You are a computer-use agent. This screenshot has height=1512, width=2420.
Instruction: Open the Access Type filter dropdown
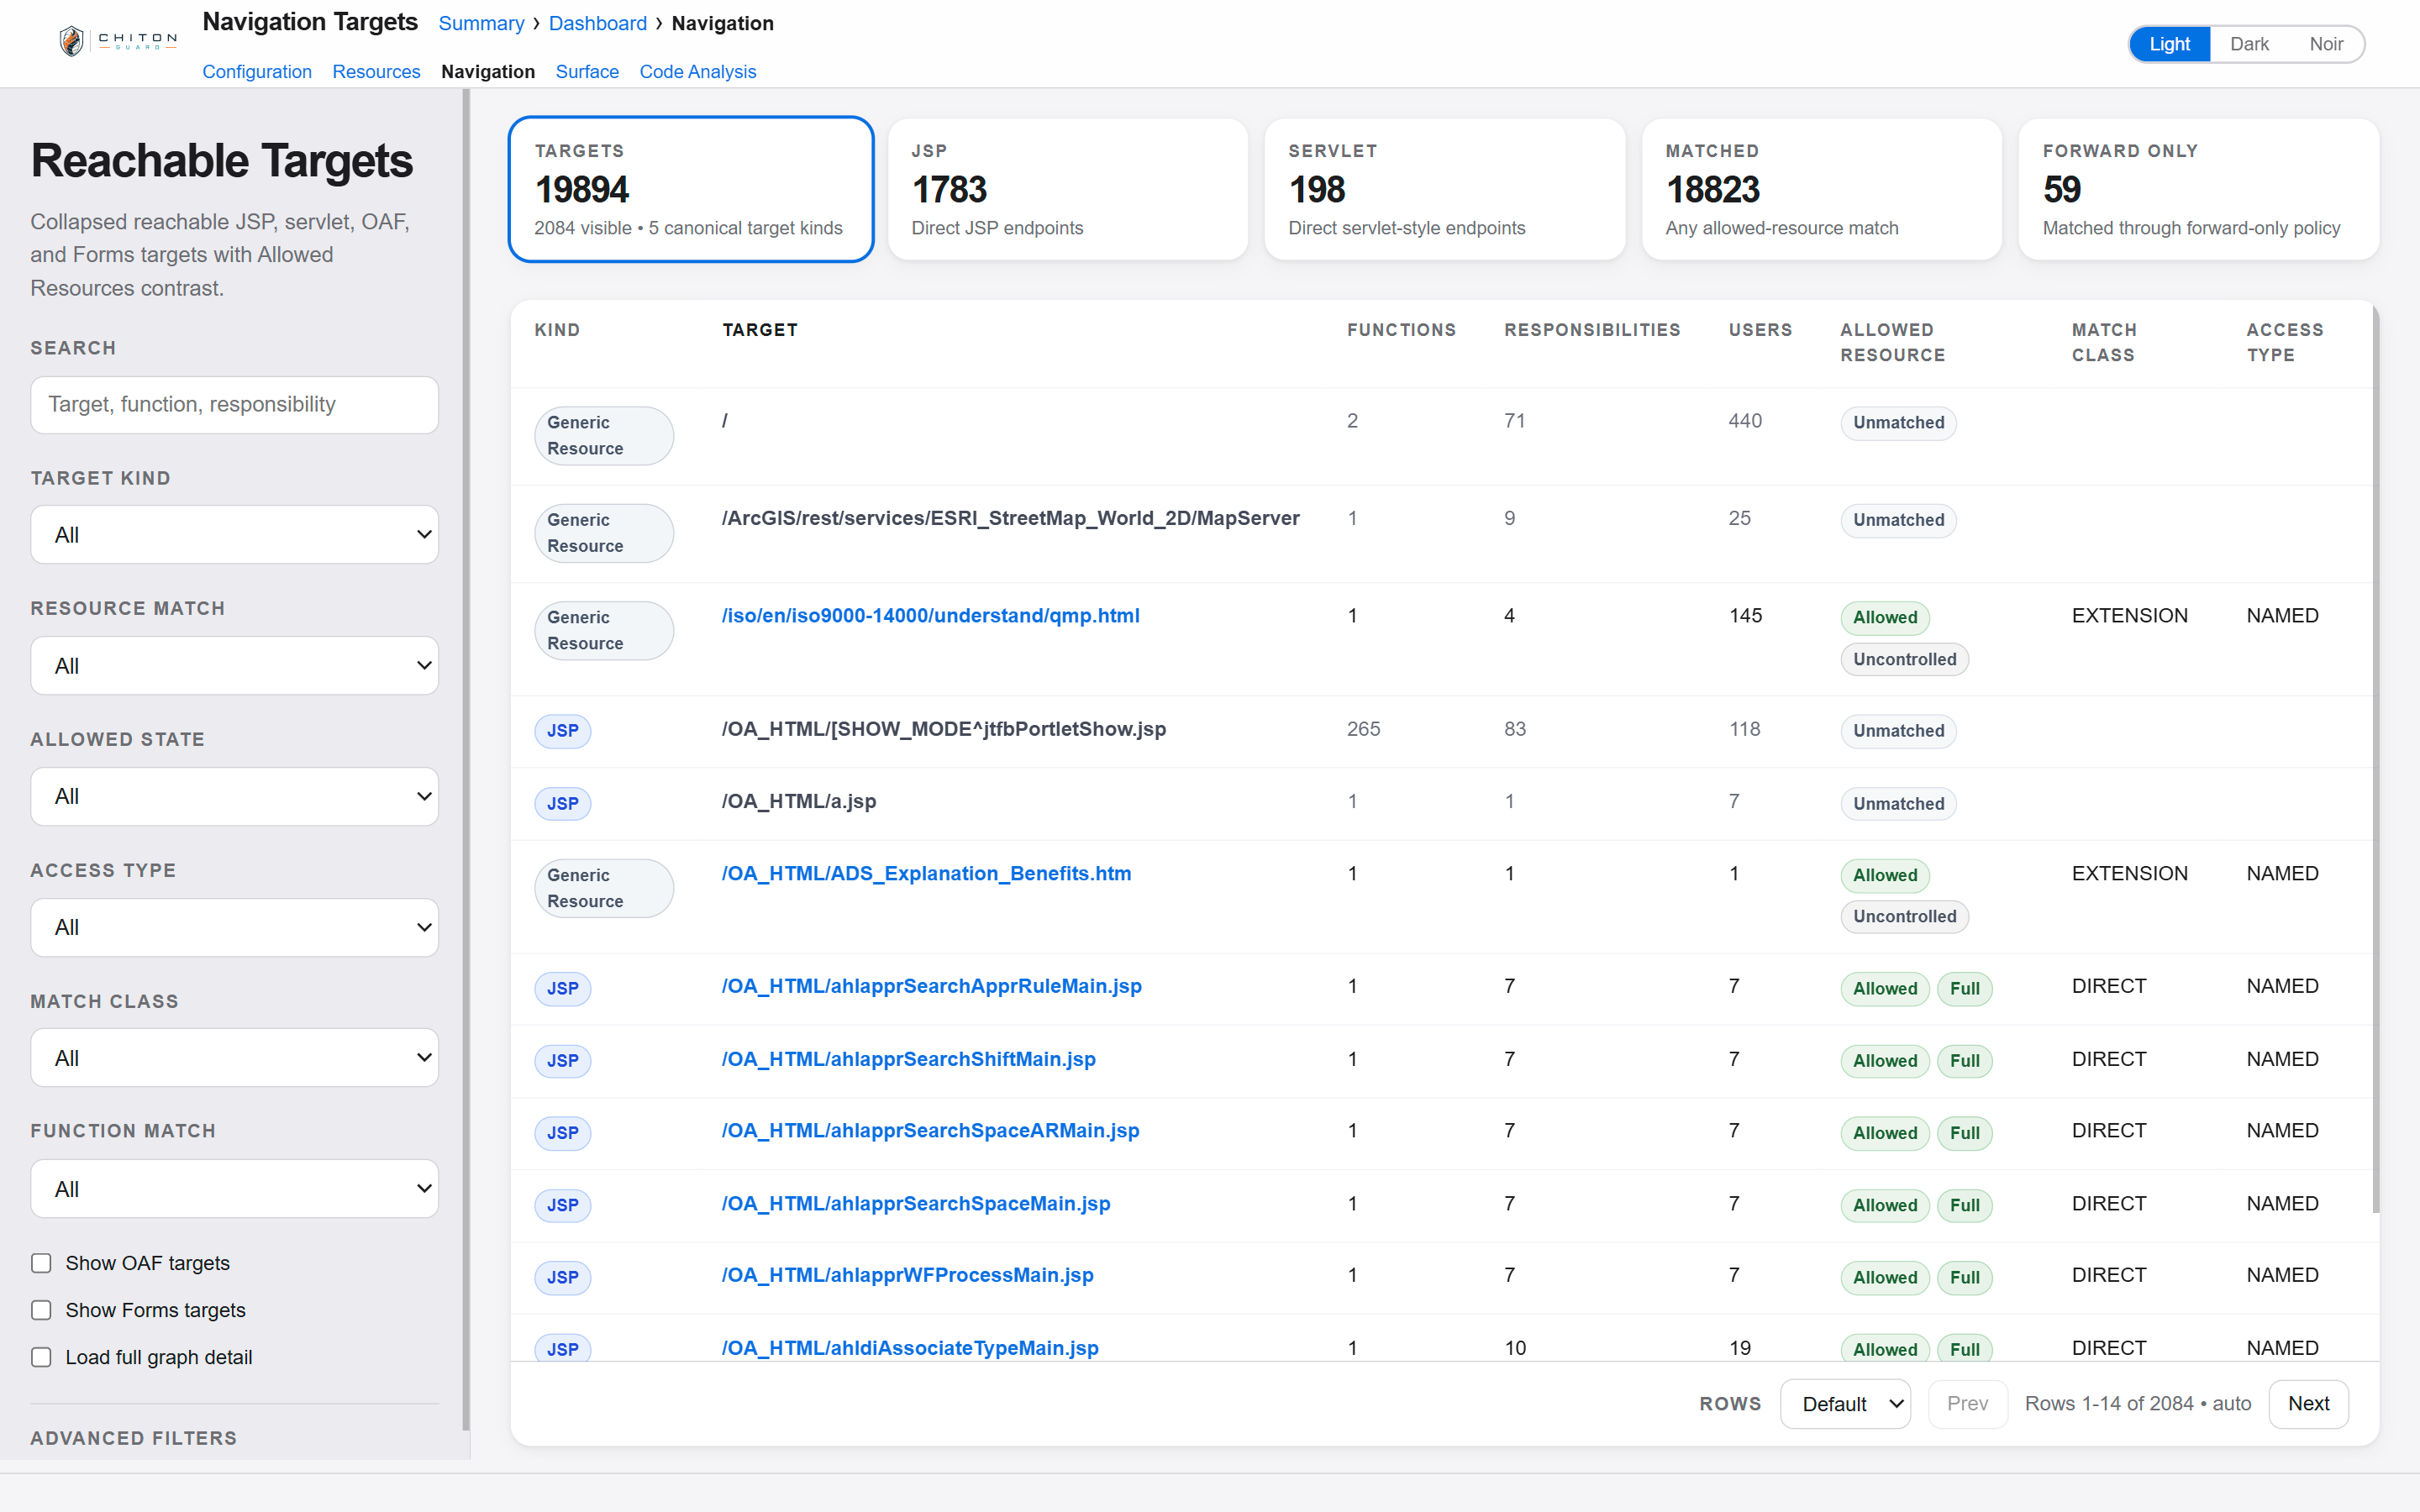[x=235, y=928]
